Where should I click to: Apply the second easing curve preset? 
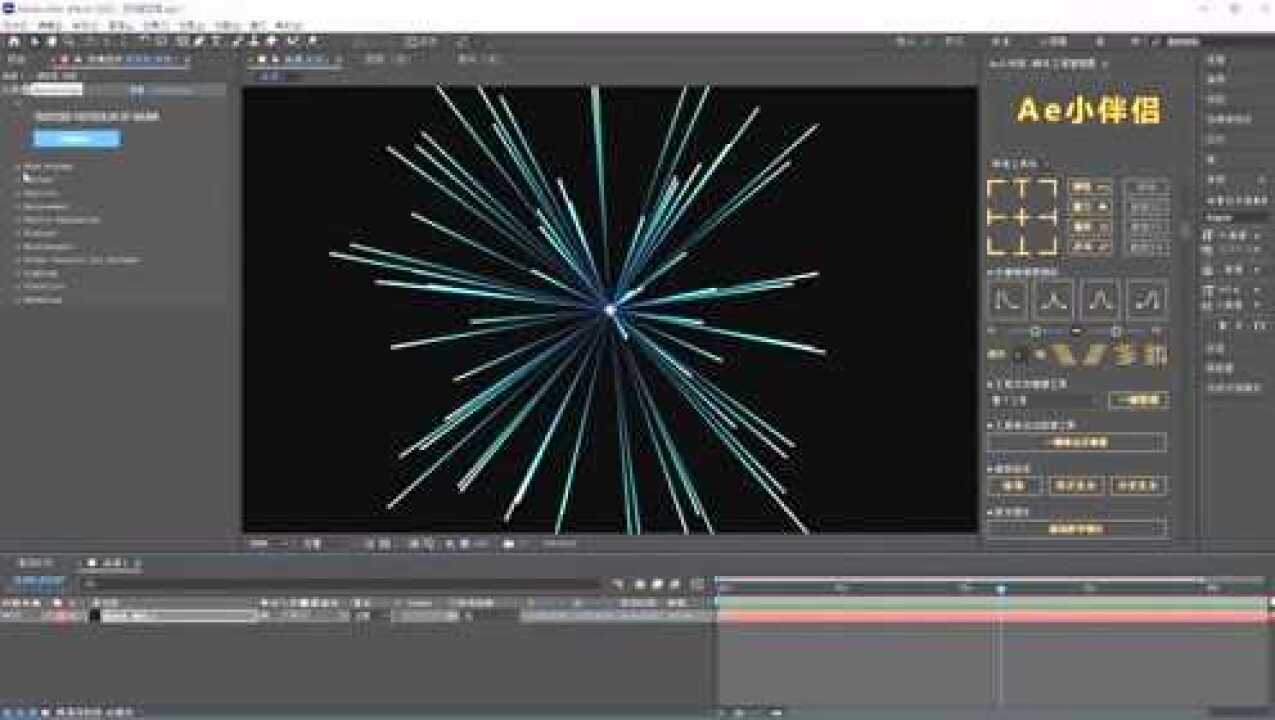1054,299
